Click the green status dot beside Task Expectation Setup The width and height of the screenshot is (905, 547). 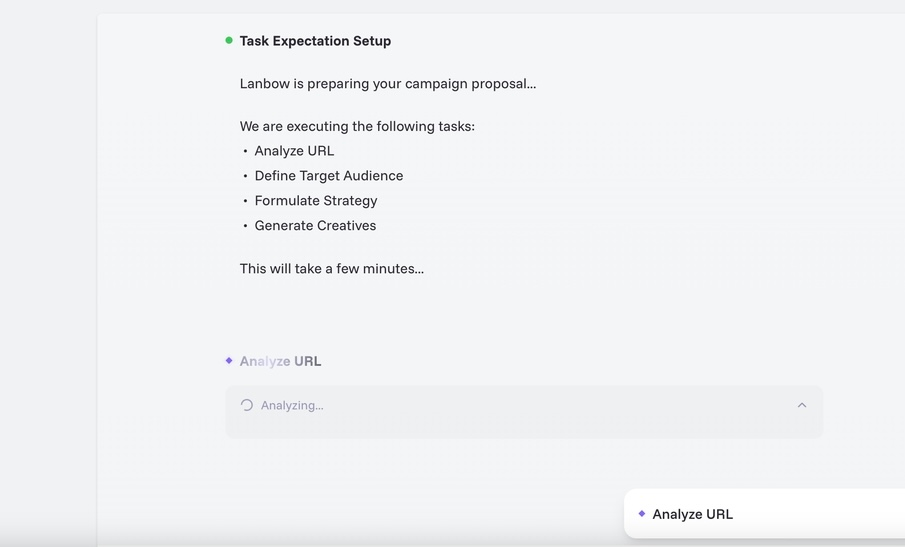pyautogui.click(x=229, y=41)
